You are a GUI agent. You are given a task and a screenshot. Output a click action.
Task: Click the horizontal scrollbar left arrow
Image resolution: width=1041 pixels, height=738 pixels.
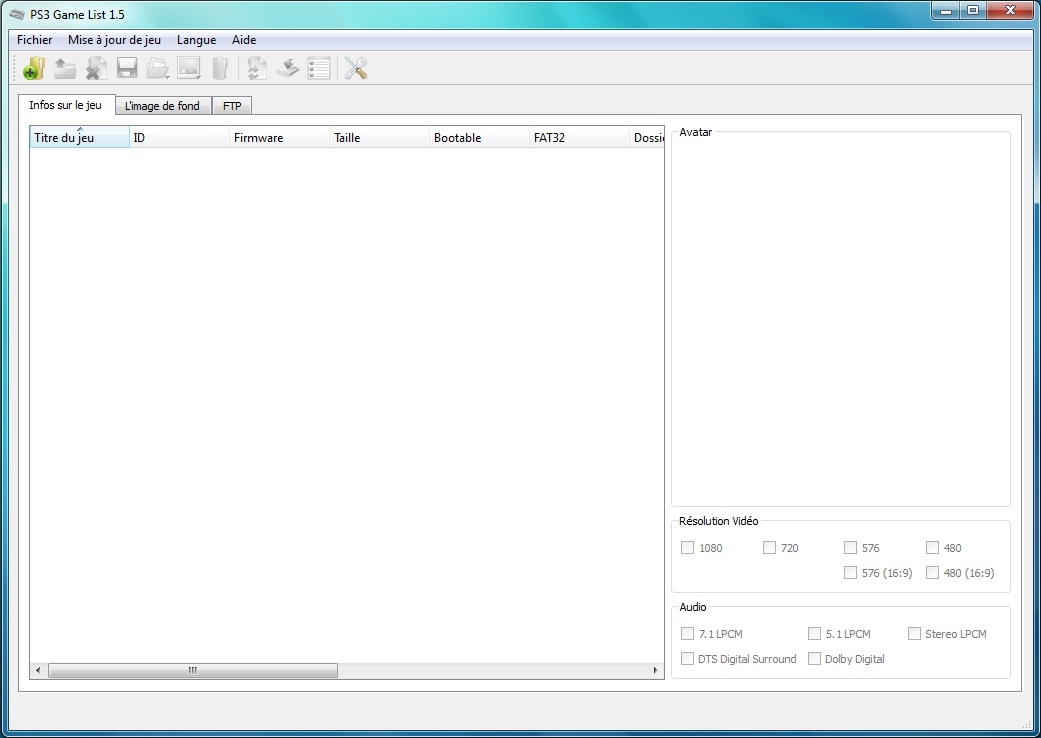coord(38,670)
